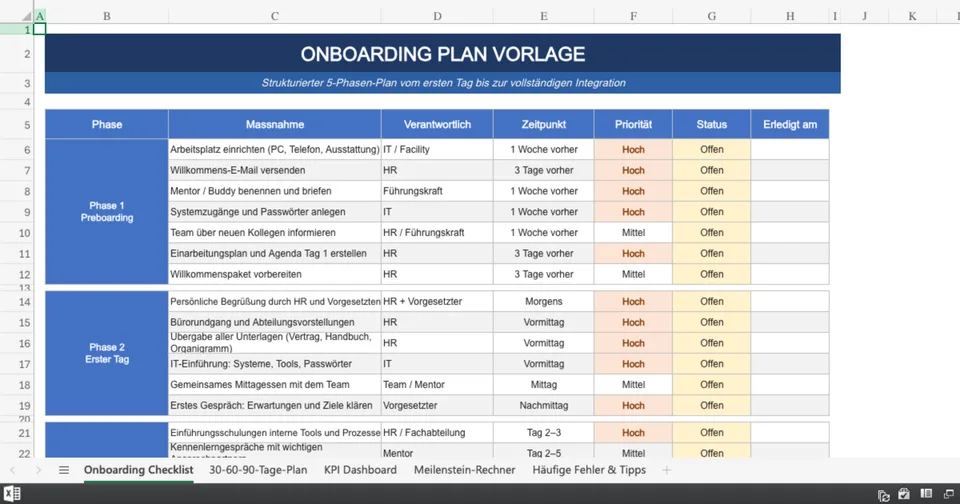Viewport: 960px width, 504px height.
Task: Select row 5 header
Action: coord(17,125)
